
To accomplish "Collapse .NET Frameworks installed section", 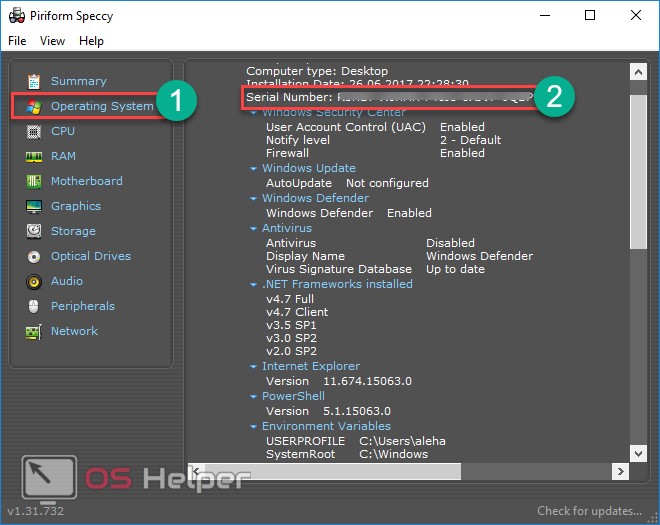I will [253, 285].
